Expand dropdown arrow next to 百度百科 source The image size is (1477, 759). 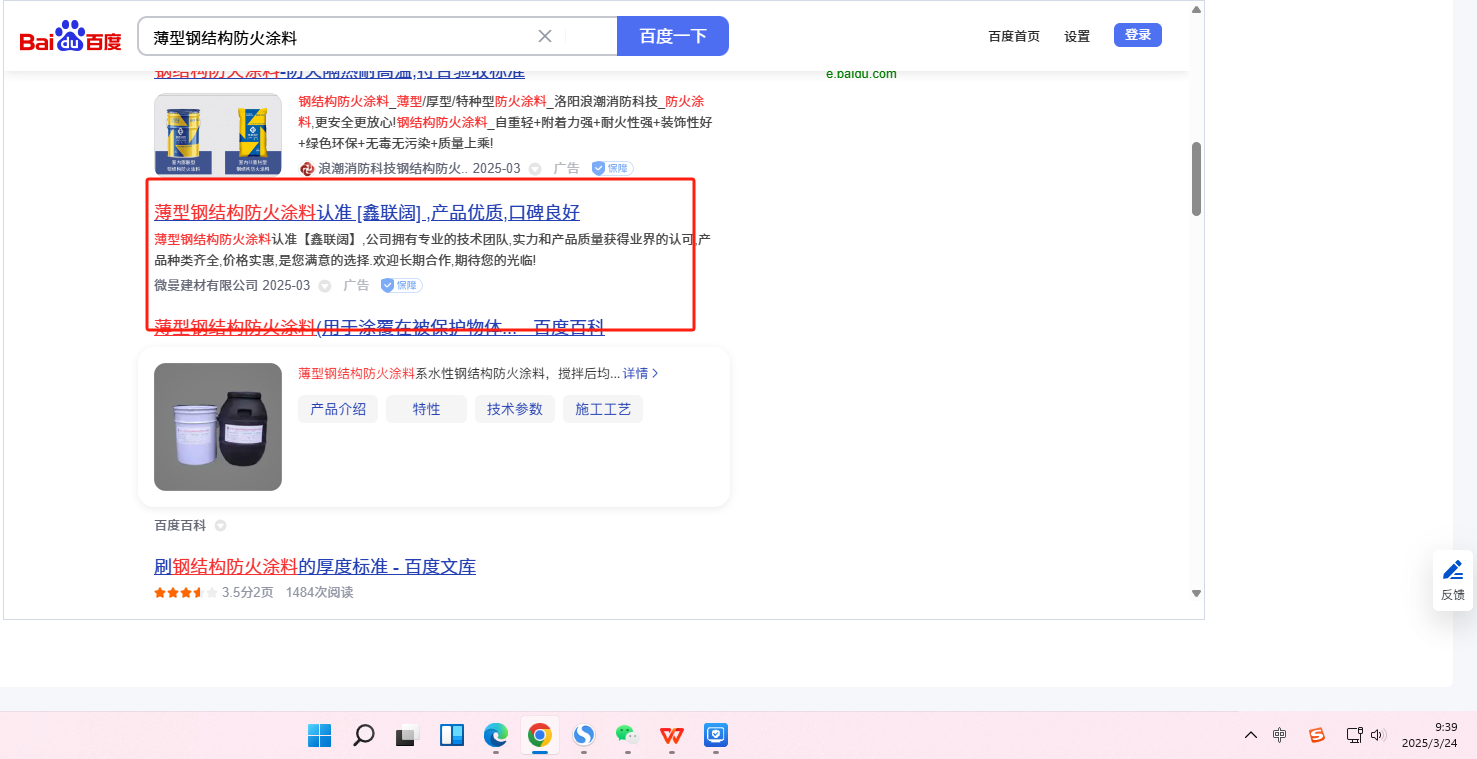click(x=220, y=525)
